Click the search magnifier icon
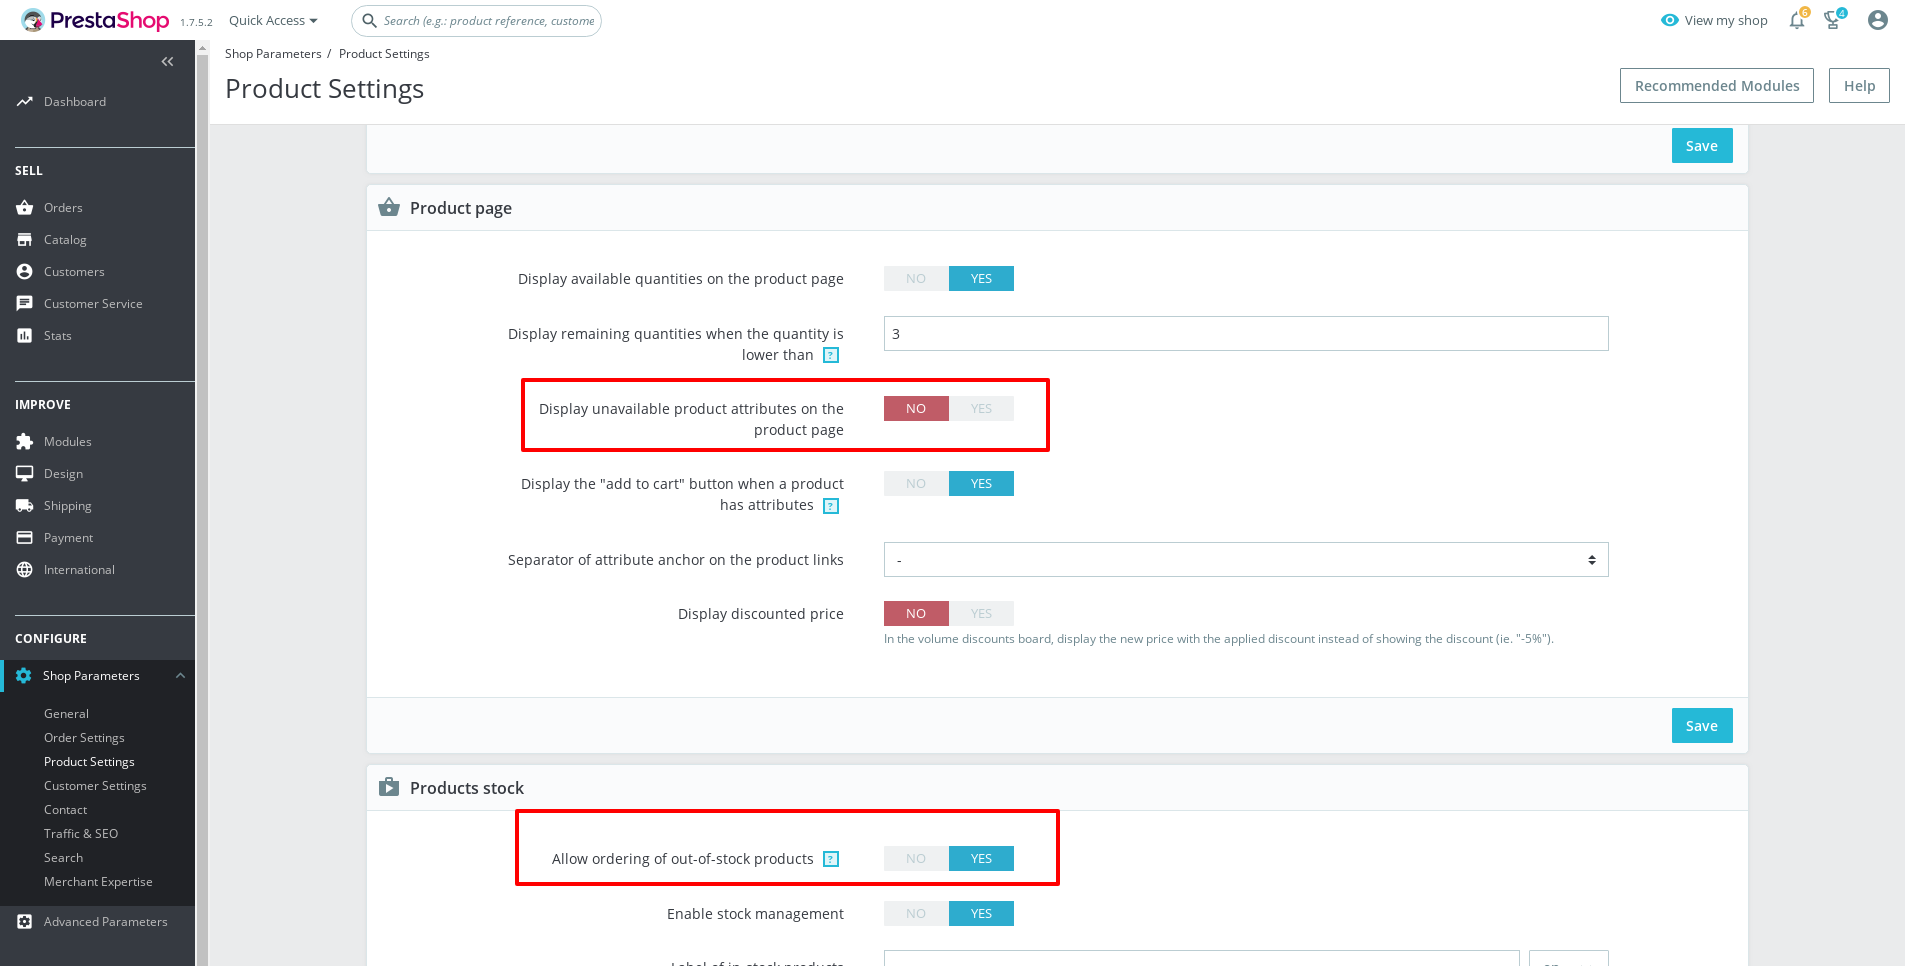This screenshot has width=1905, height=966. click(x=369, y=20)
